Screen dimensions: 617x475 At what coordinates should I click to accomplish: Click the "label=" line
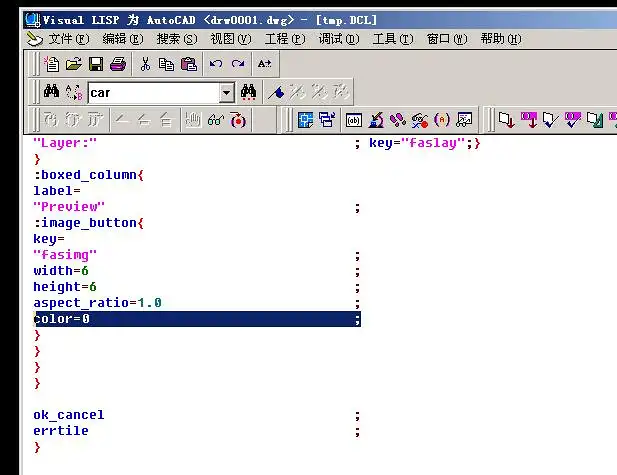click(57, 191)
